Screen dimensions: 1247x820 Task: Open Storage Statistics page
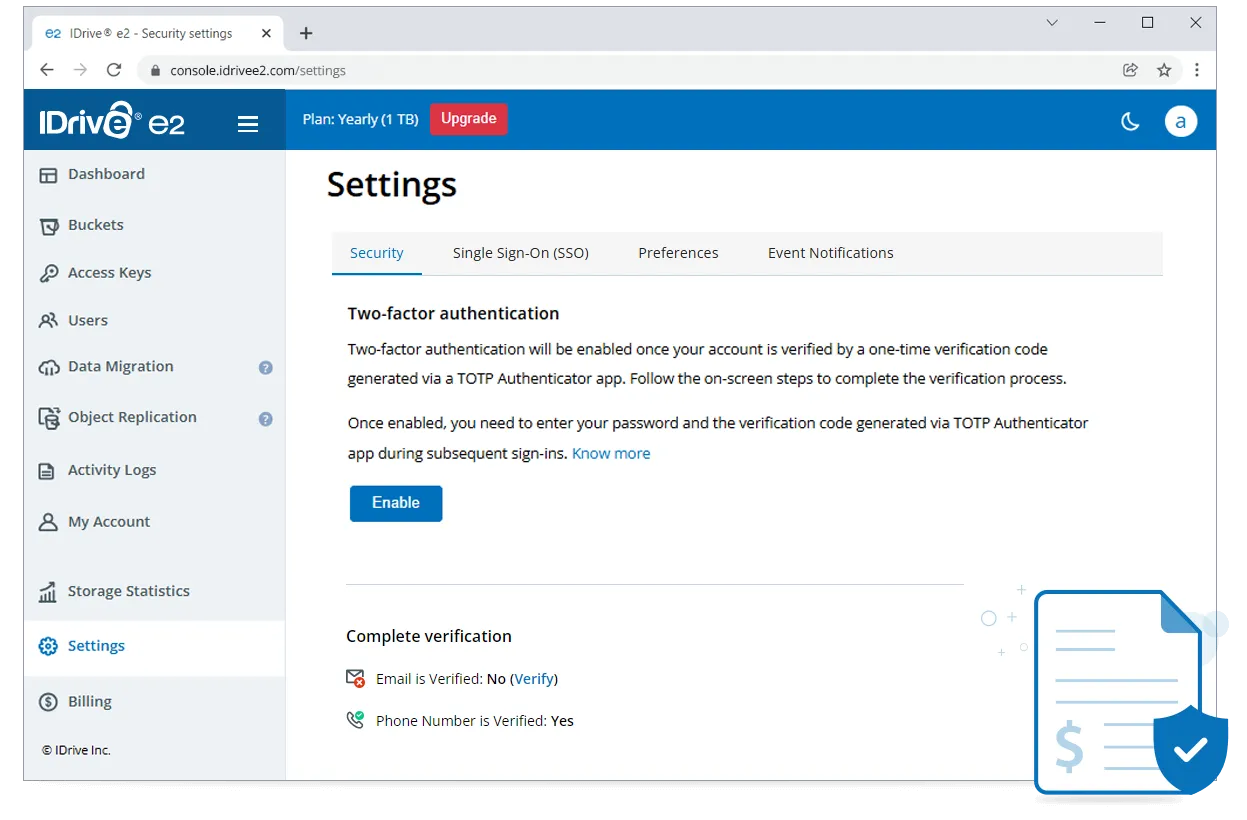pyautogui.click(x=128, y=591)
